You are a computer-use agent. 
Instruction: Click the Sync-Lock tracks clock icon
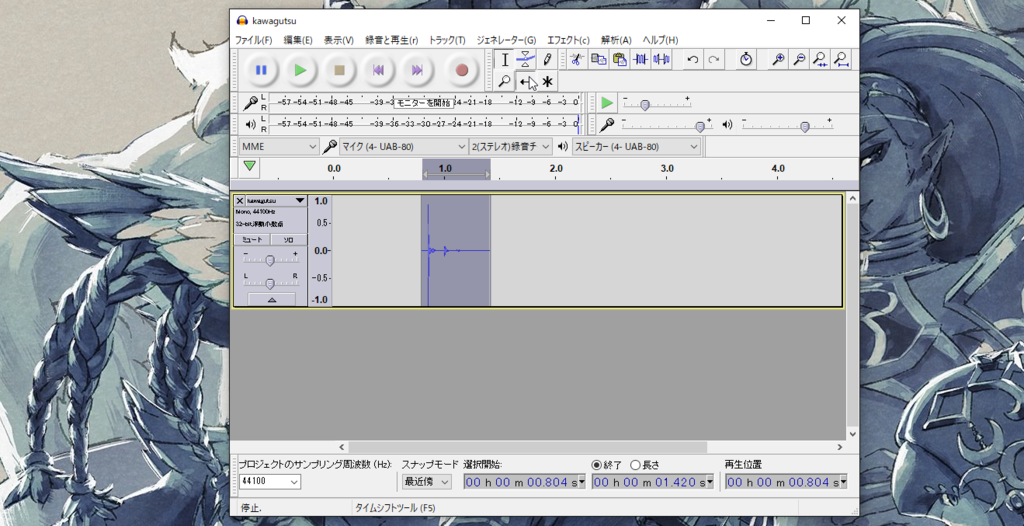pos(746,59)
